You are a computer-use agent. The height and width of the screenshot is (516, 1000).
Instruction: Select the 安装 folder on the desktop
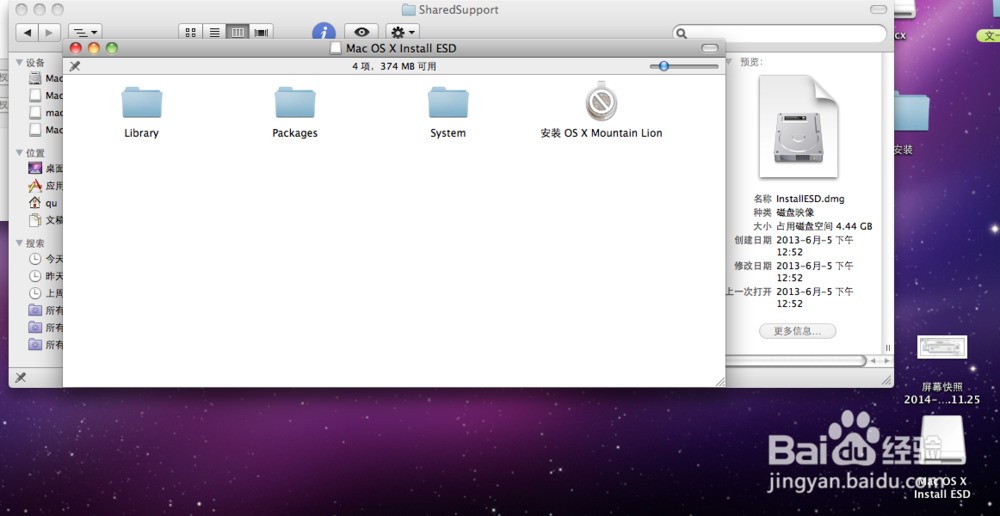click(911, 112)
